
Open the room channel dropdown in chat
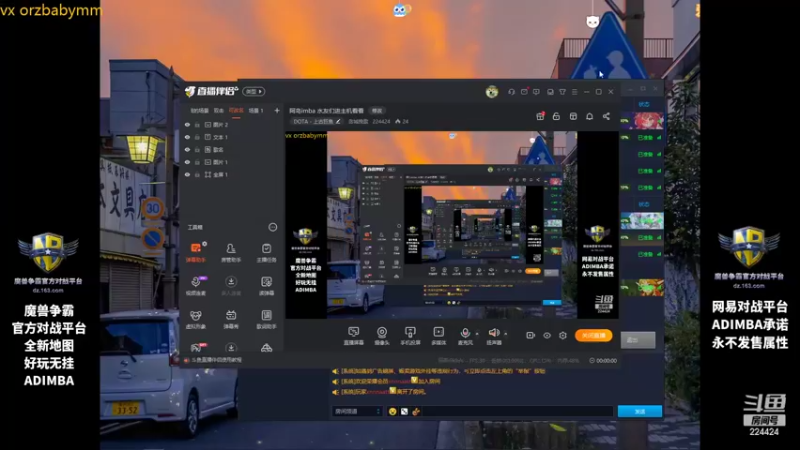pyautogui.click(x=357, y=411)
